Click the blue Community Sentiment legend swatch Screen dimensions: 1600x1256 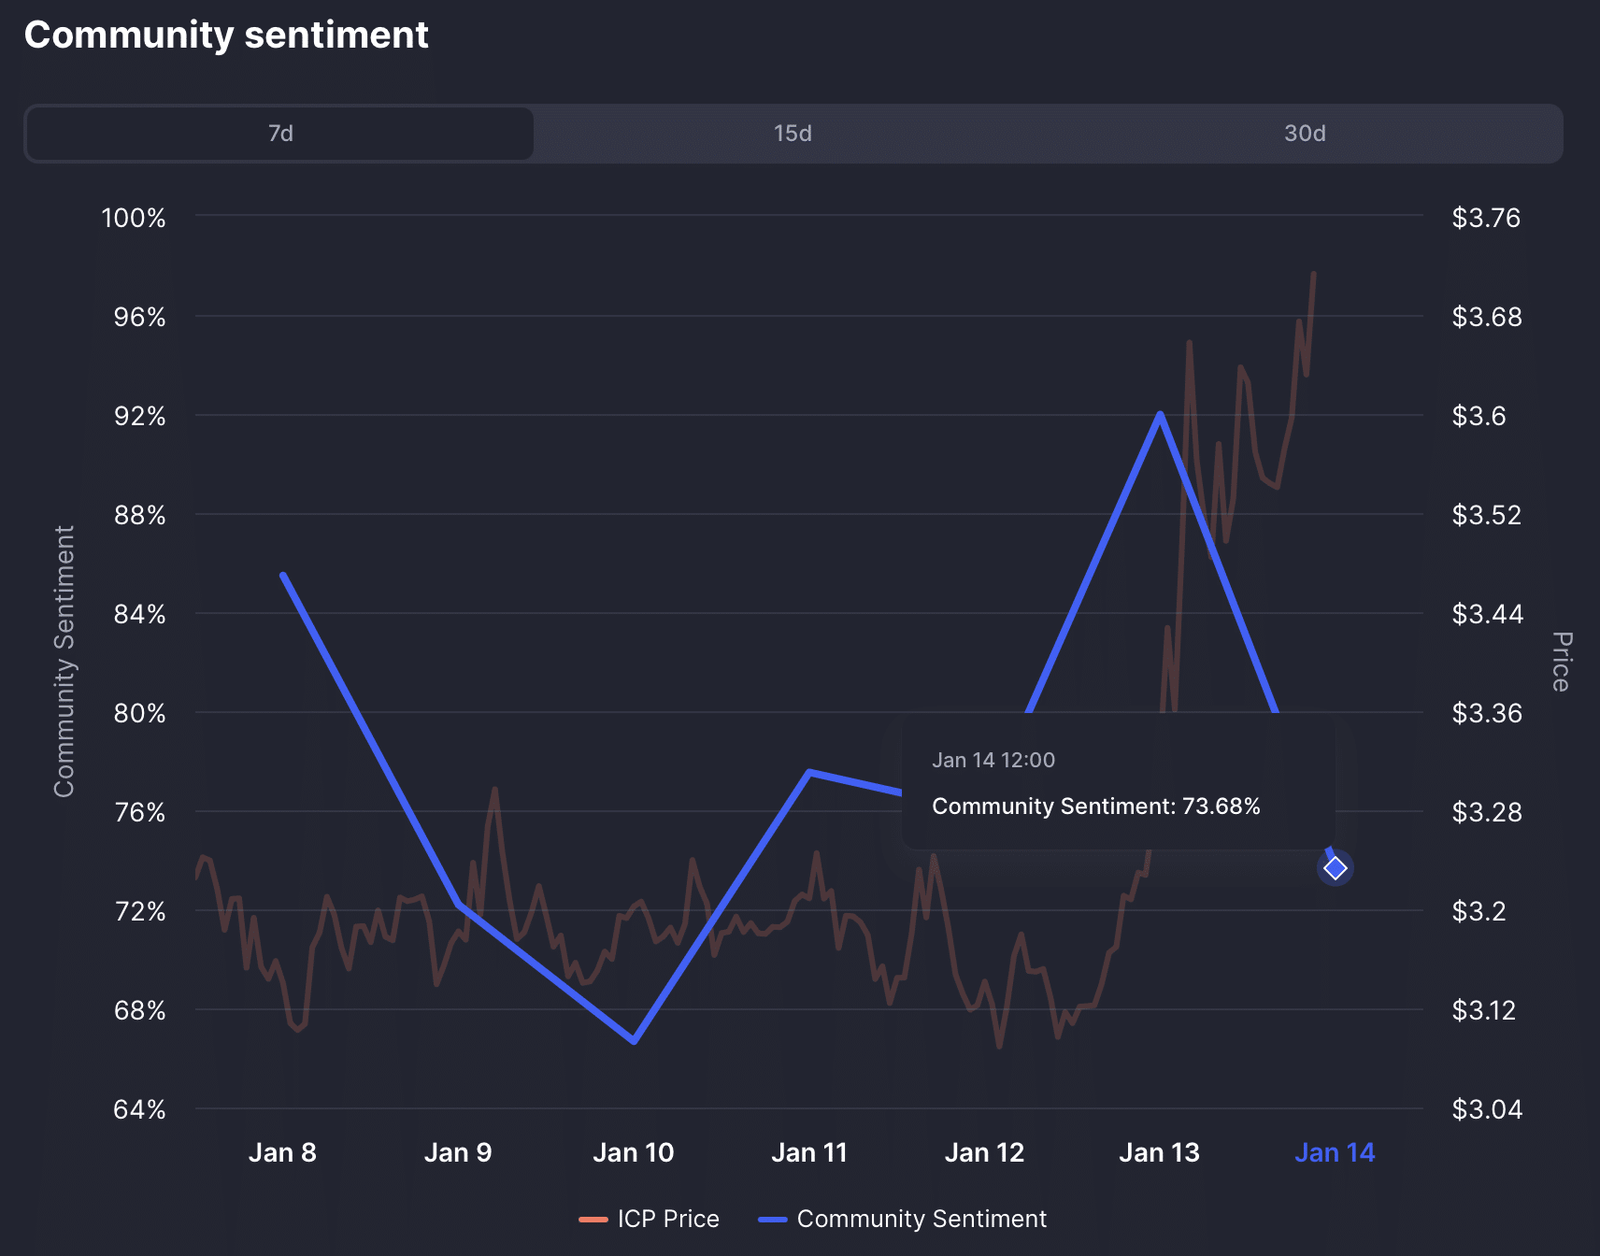tap(773, 1219)
